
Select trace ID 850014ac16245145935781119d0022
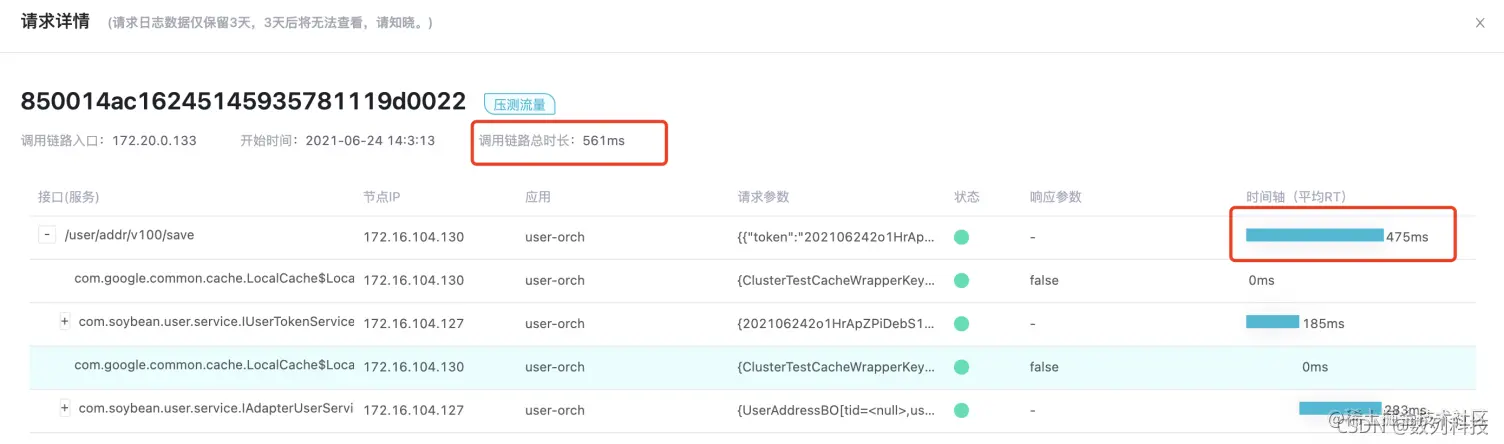tap(243, 101)
